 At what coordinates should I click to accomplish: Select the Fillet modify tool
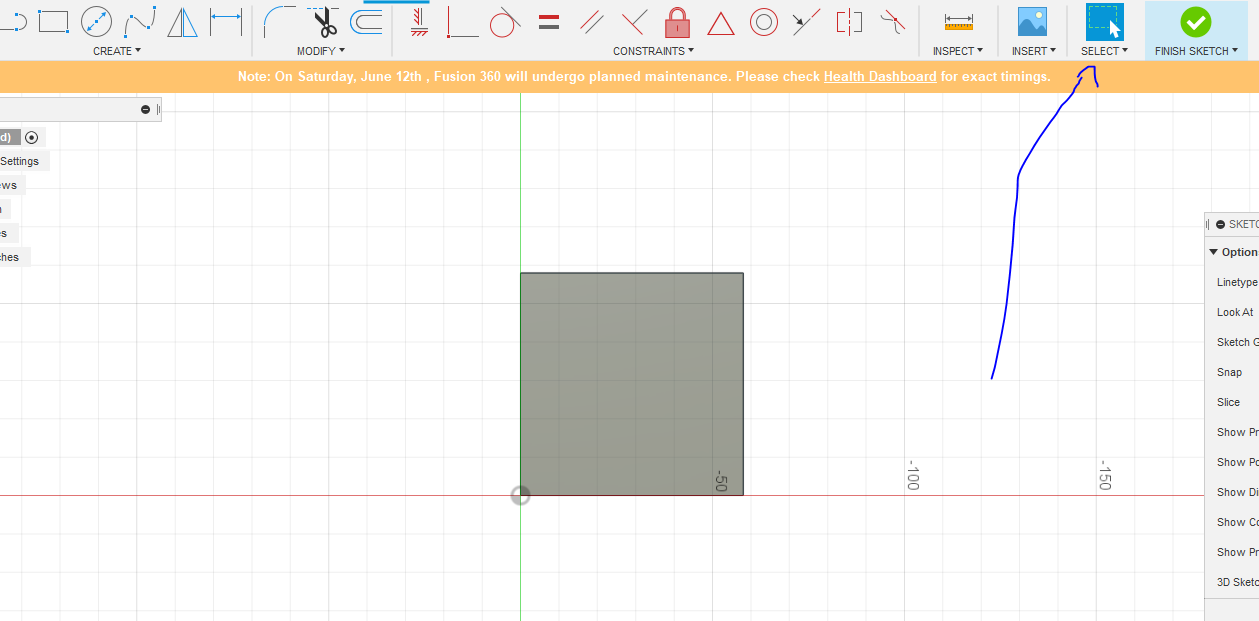279,21
